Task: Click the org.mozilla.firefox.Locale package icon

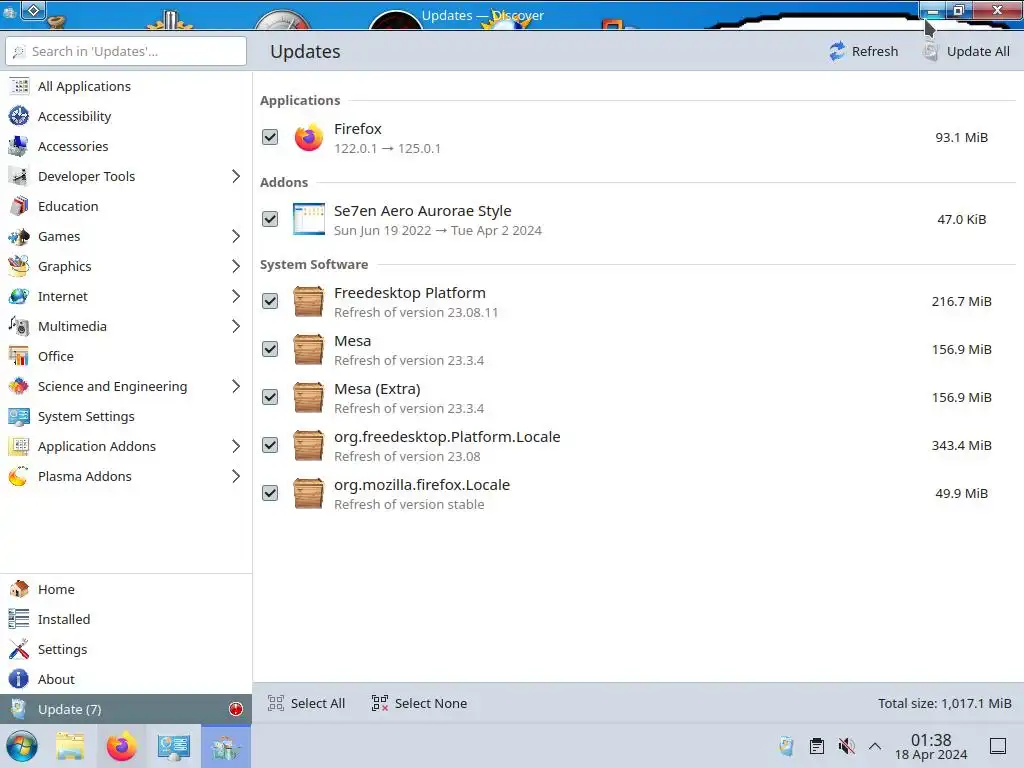Action: [308, 493]
